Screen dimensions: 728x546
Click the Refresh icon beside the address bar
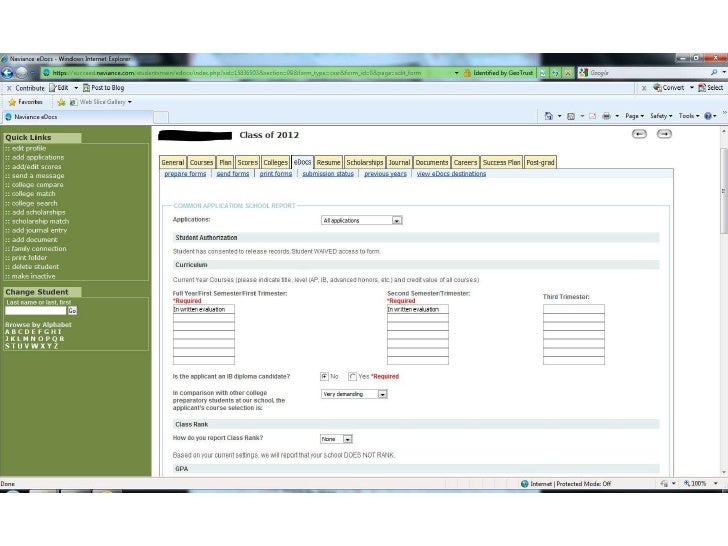[x=555, y=73]
